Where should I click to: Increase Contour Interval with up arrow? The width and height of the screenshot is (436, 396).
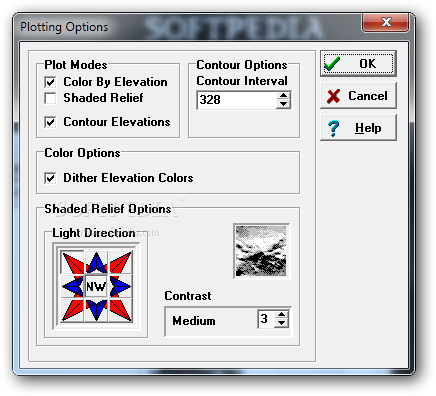283,96
